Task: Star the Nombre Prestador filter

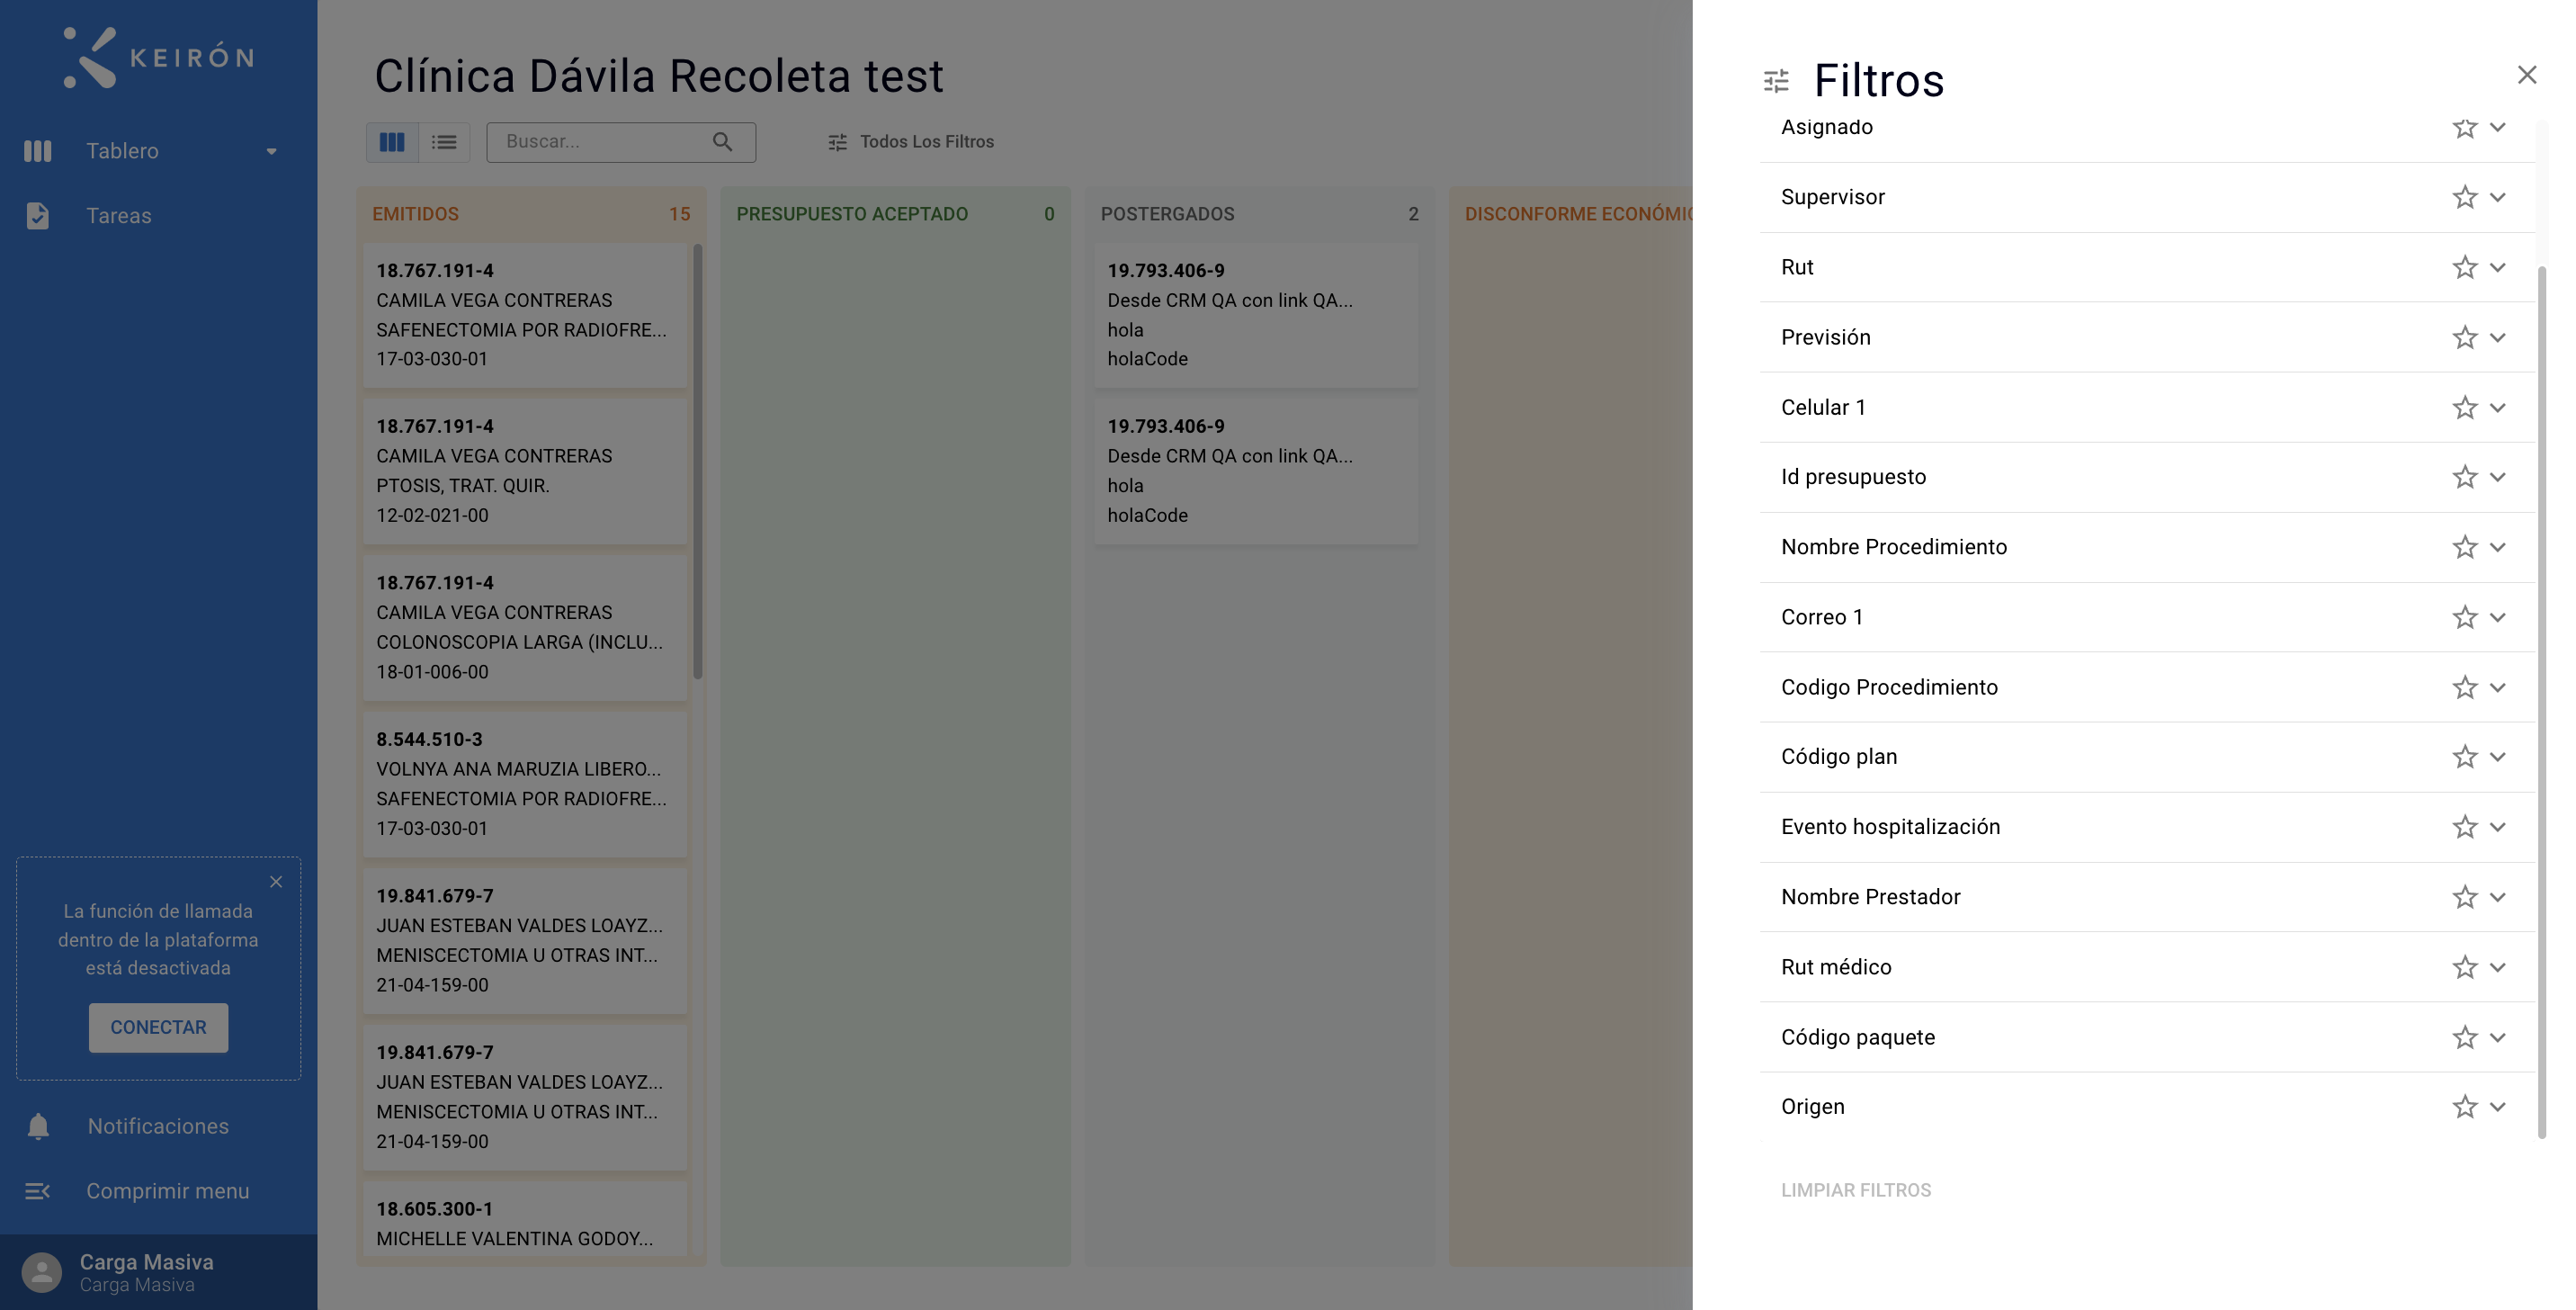Action: coord(2464,897)
